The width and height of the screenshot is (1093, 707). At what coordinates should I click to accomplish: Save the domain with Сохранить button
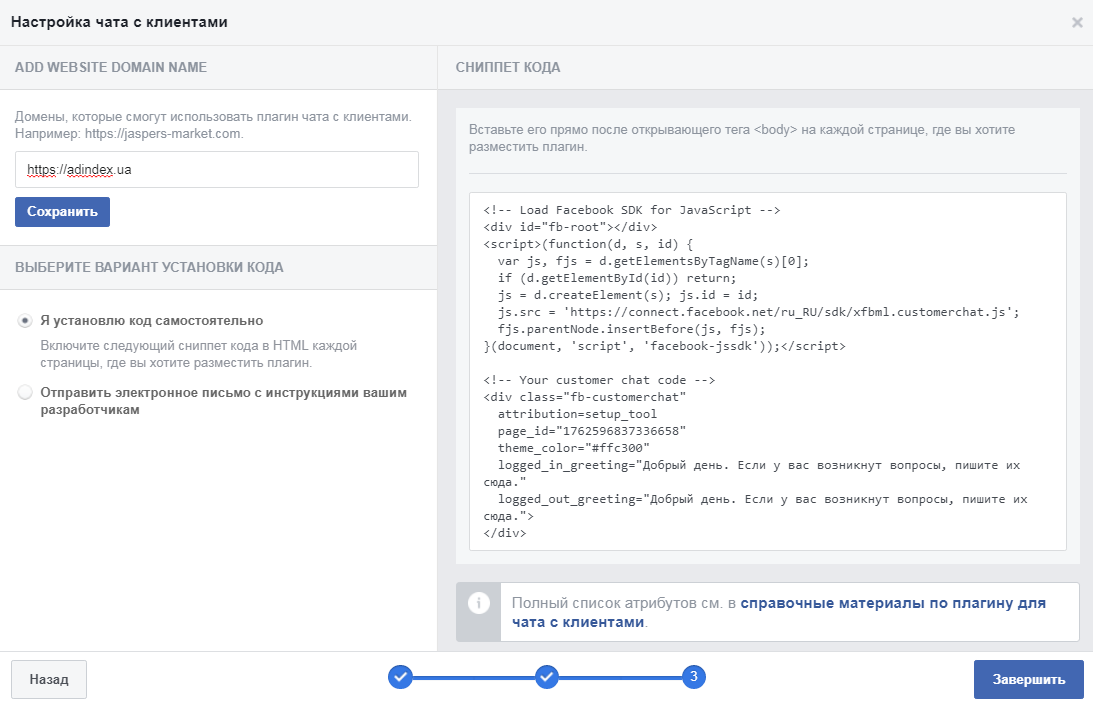(62, 212)
